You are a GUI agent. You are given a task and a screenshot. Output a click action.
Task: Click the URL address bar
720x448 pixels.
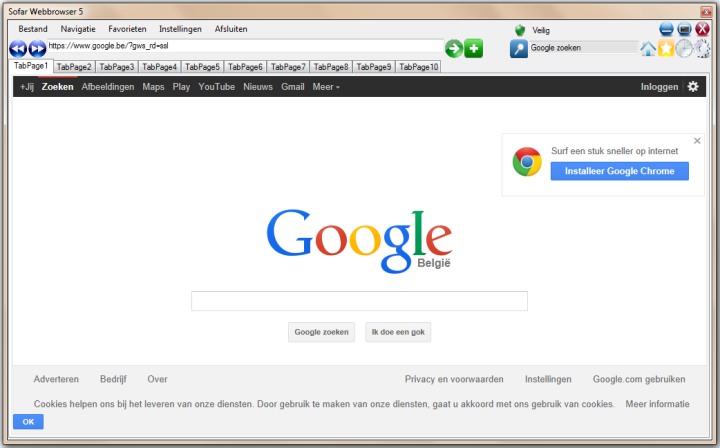246,46
